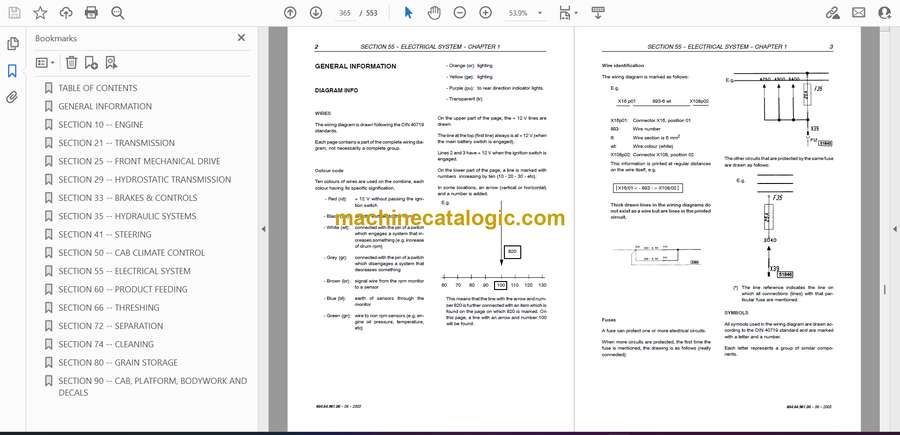The width and height of the screenshot is (900, 435).
Task: Jump to SECTION 72 -- SEPARATION
Action: [111, 326]
